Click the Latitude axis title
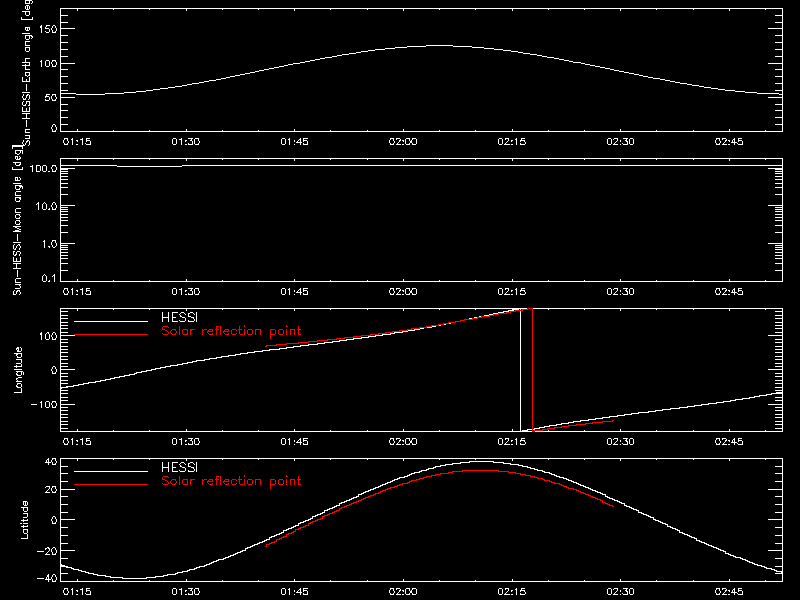Viewport: 800px width, 600px height. pyautogui.click(x=24, y=520)
